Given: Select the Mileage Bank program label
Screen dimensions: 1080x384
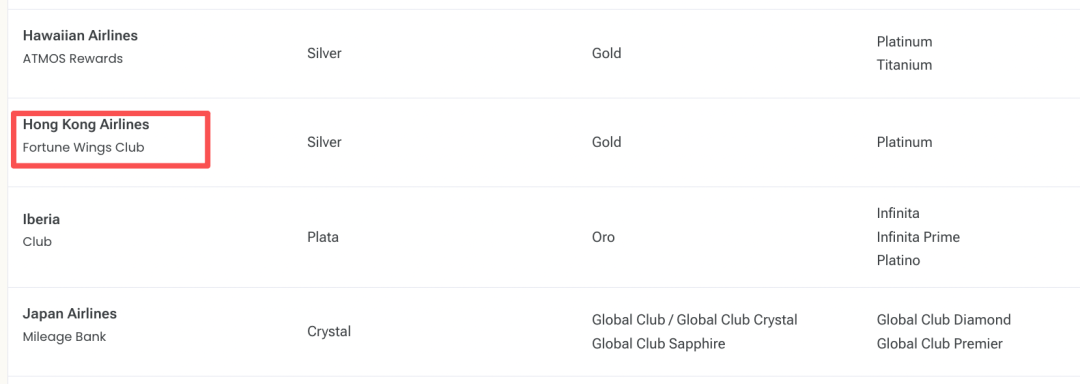Looking at the screenshot, I should (x=65, y=337).
